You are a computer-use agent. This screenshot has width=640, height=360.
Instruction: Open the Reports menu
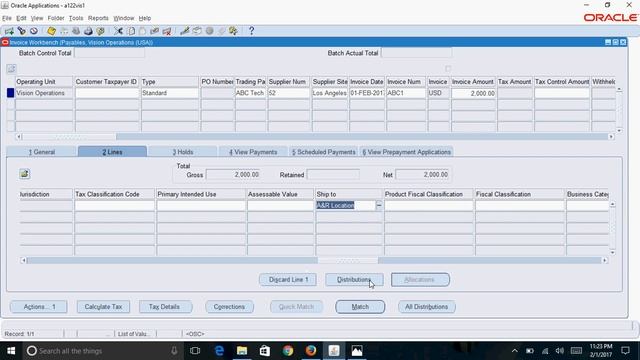tap(98, 18)
